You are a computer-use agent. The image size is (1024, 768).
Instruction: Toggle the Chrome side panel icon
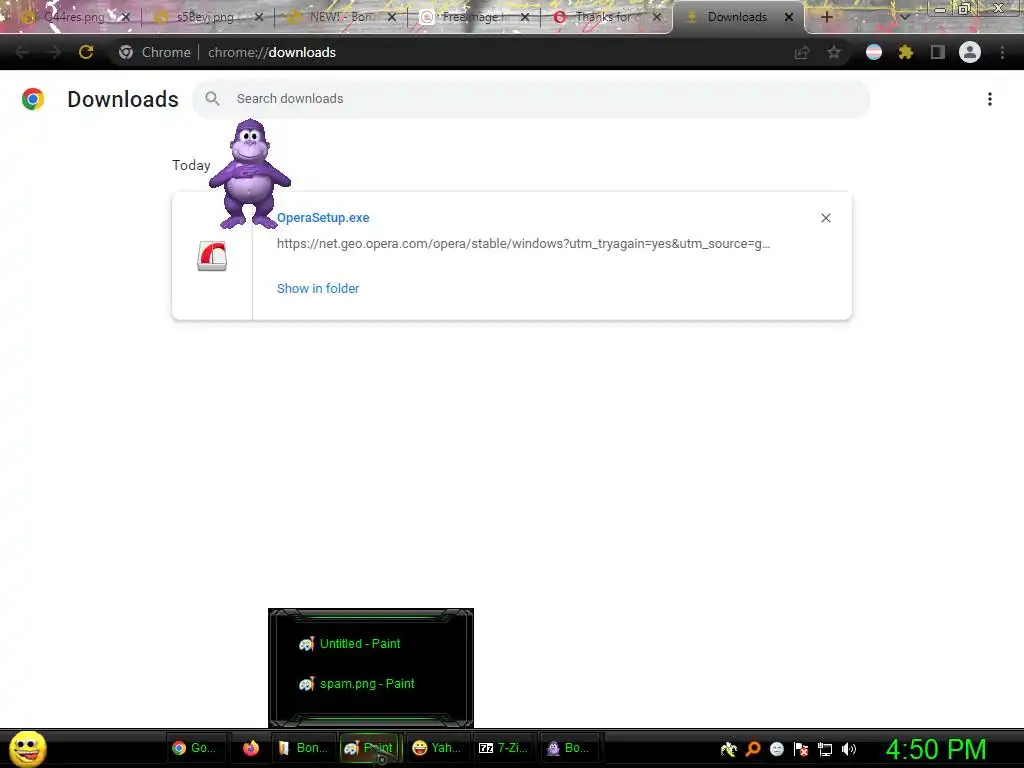pyautogui.click(x=938, y=52)
